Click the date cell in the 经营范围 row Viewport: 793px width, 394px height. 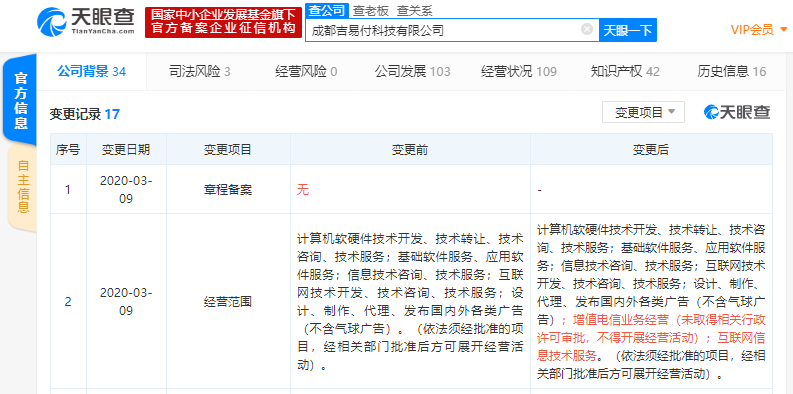point(126,301)
